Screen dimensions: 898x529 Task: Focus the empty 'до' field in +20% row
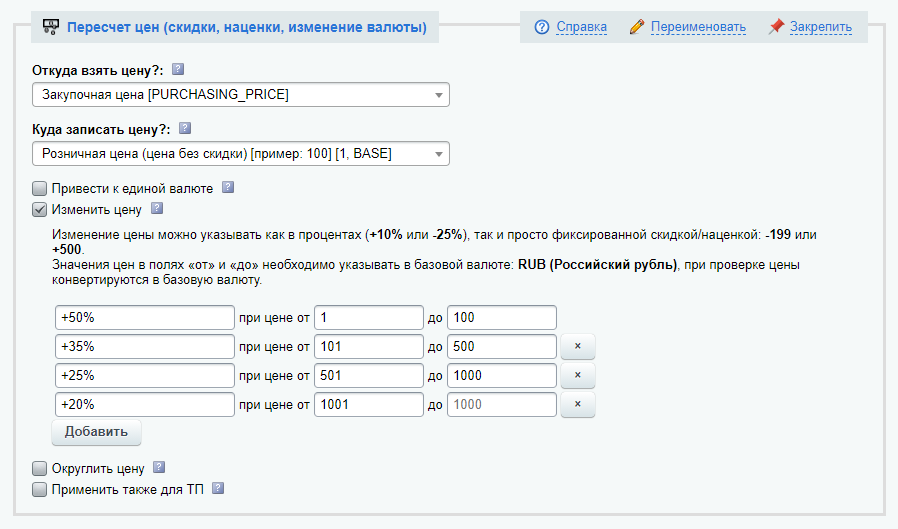pyautogui.click(x=501, y=405)
